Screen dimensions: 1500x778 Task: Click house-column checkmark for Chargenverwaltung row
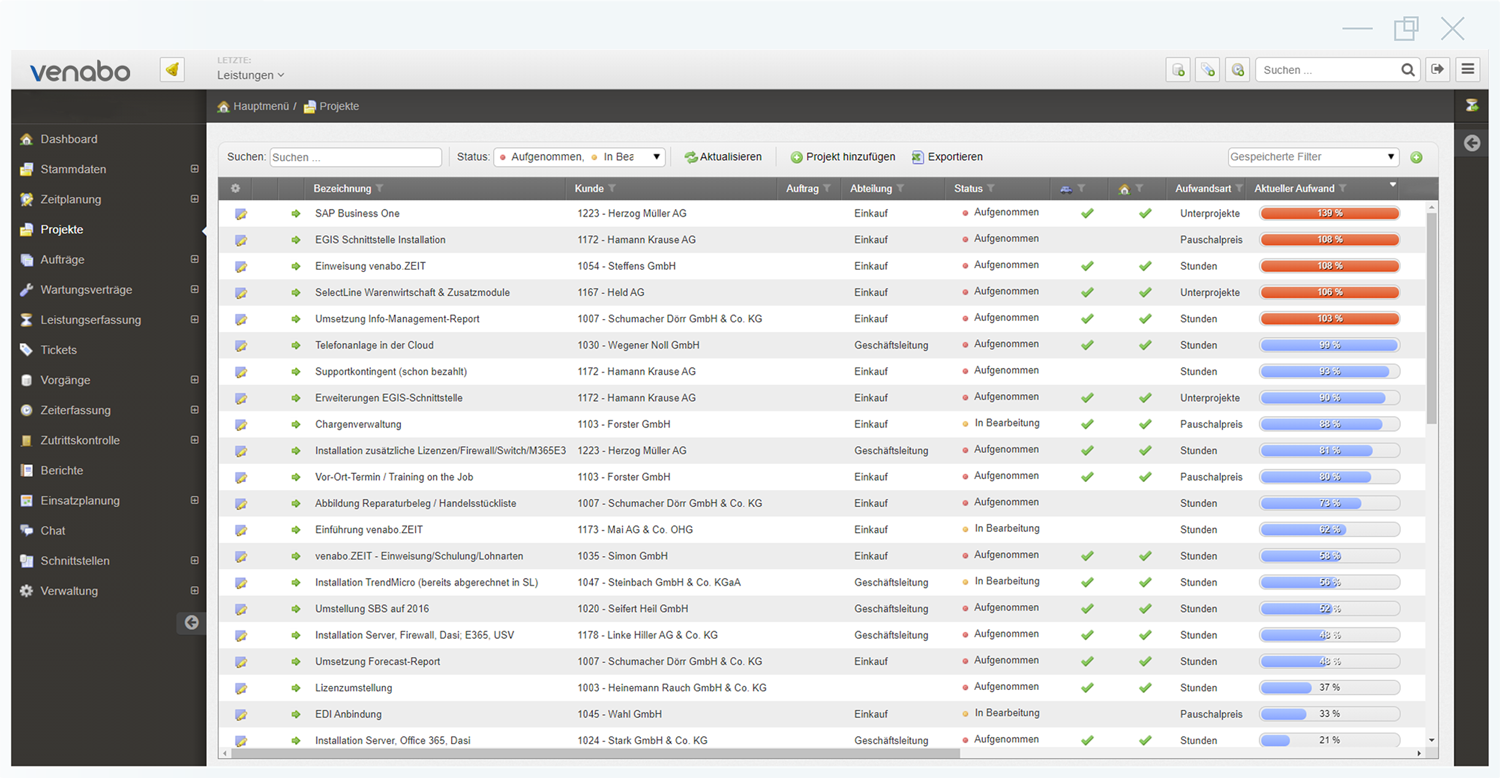pos(1145,424)
